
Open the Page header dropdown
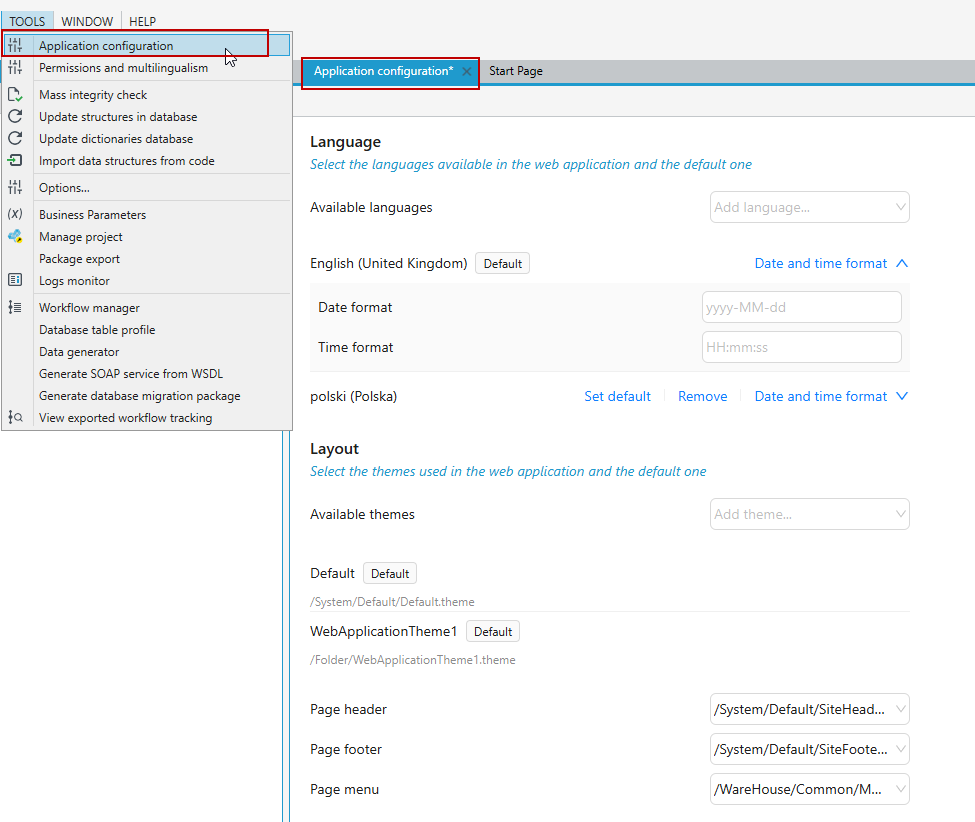pos(810,709)
